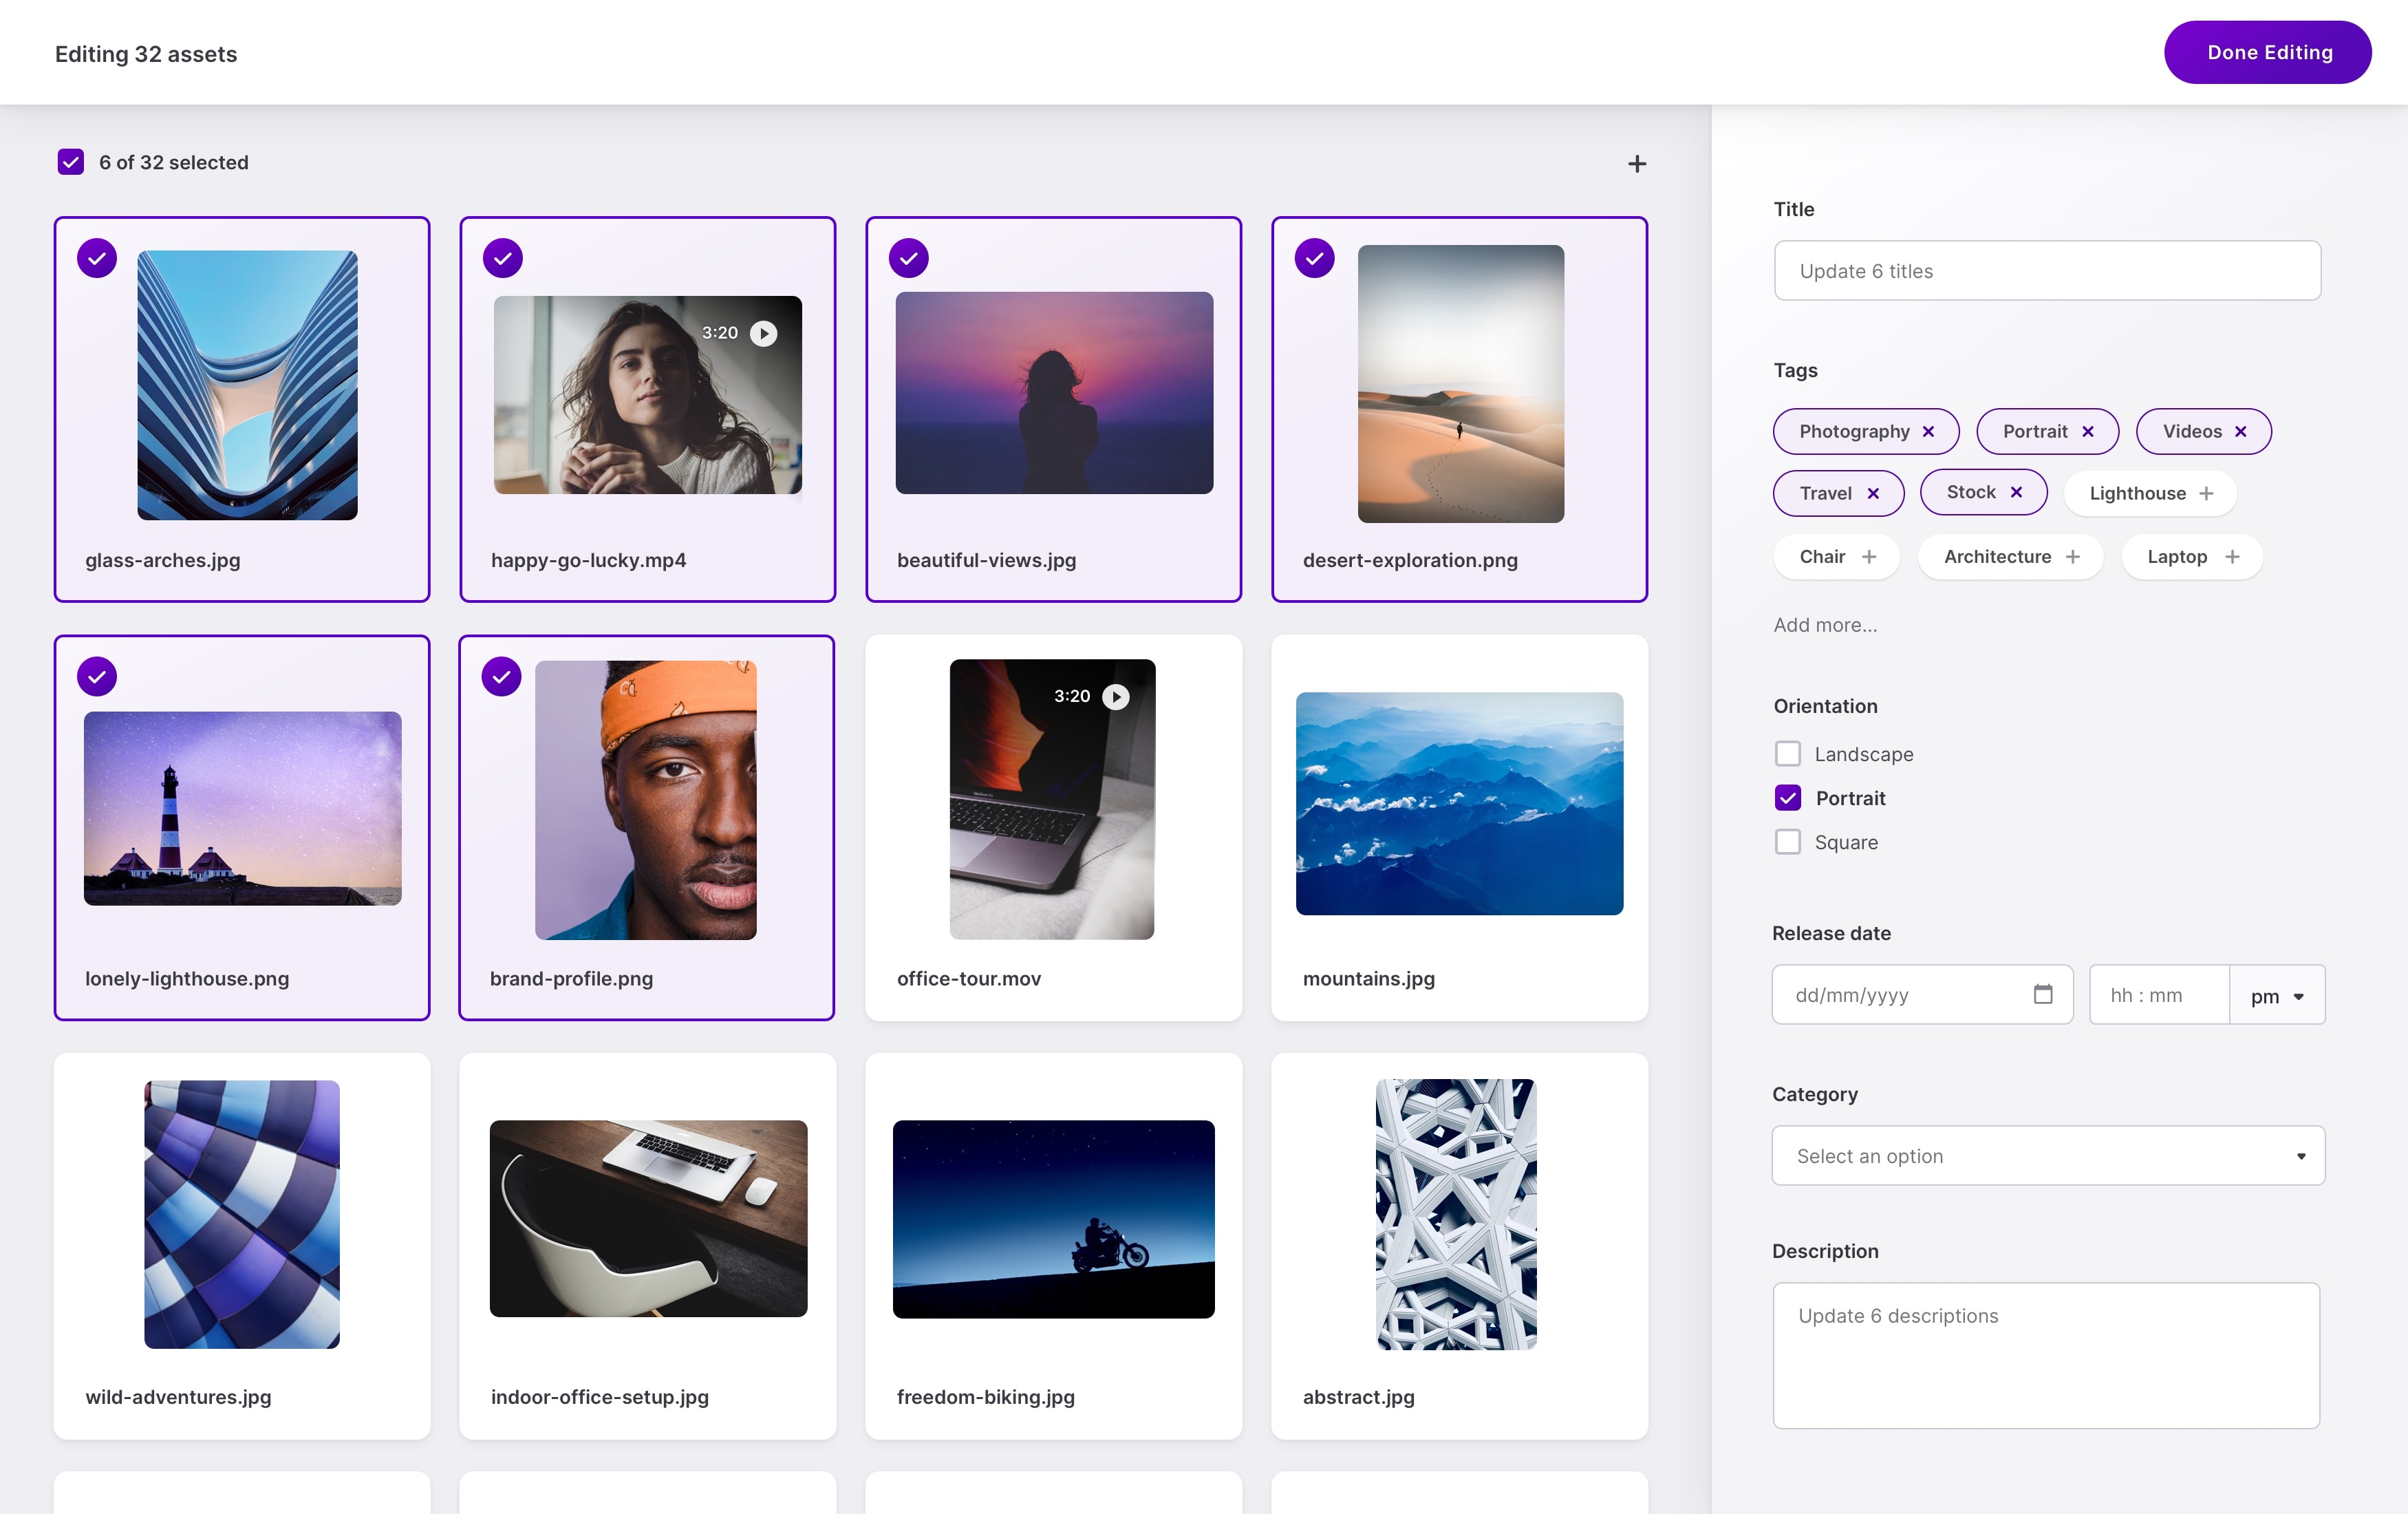The image size is (2408, 1514).
Task: Open the Category select an option dropdown
Action: tap(2046, 1155)
